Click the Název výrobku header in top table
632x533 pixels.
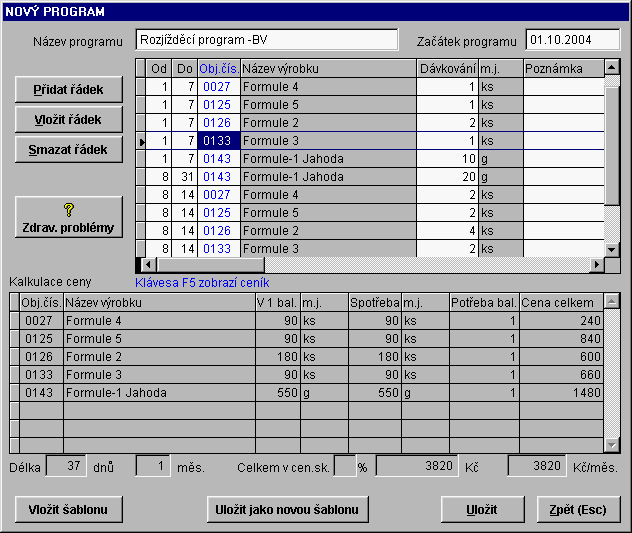pyautogui.click(x=328, y=69)
